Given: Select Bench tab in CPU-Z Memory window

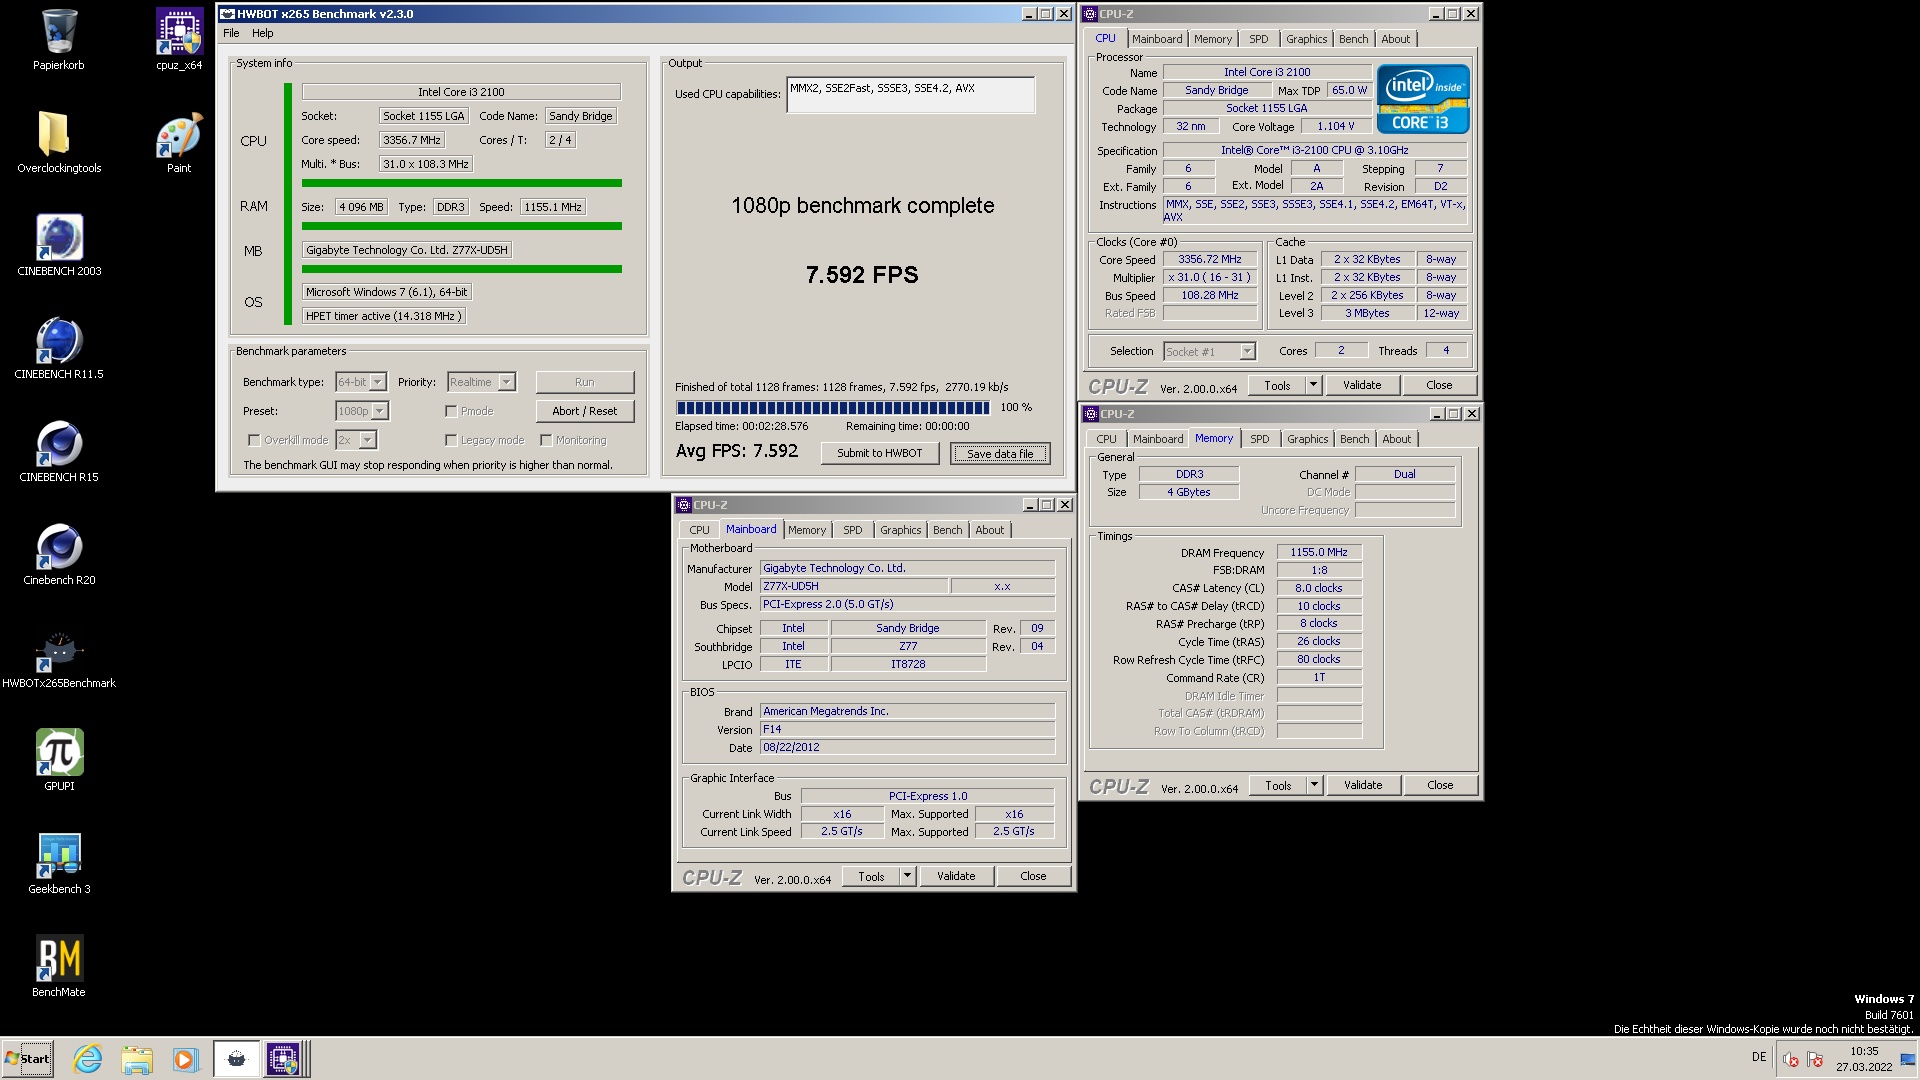Looking at the screenshot, I should (x=1354, y=439).
